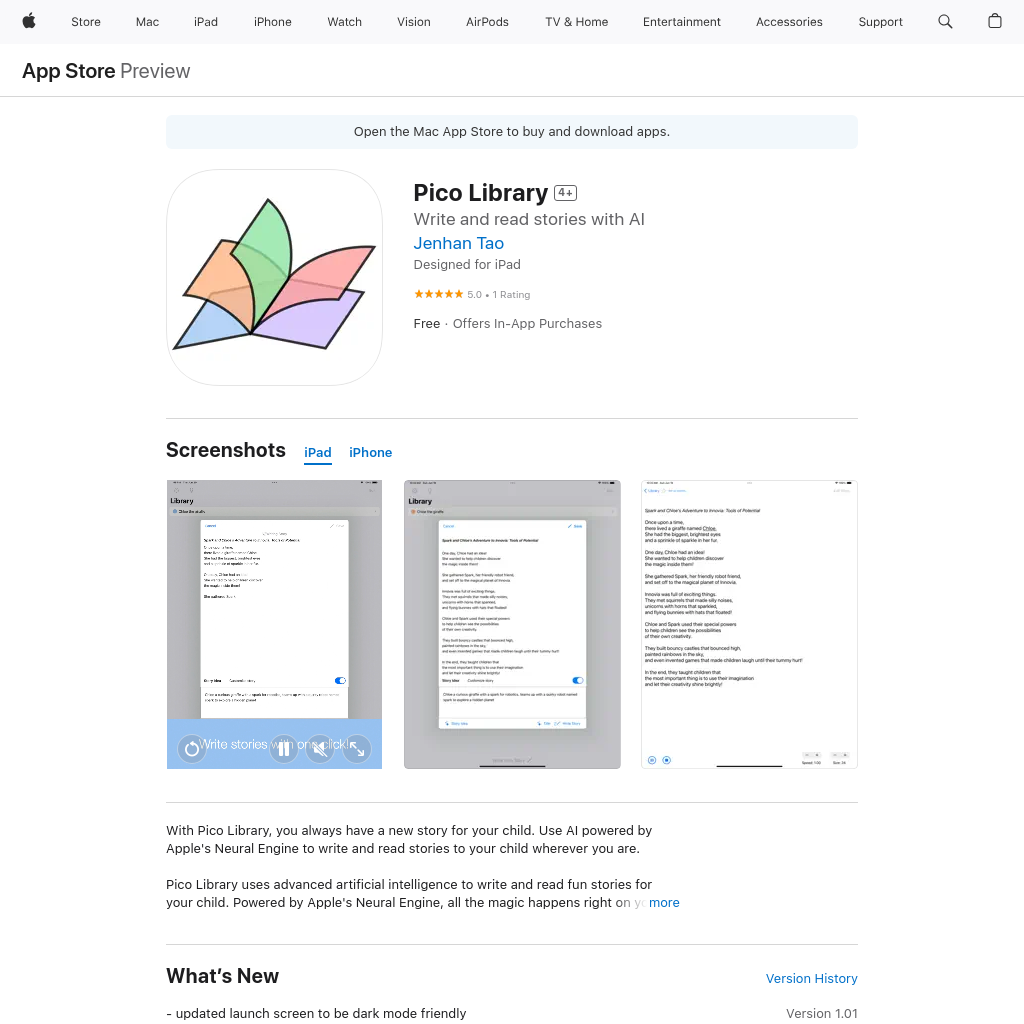Click the Pico Library app icon
1024x1024 pixels.
[274, 277]
